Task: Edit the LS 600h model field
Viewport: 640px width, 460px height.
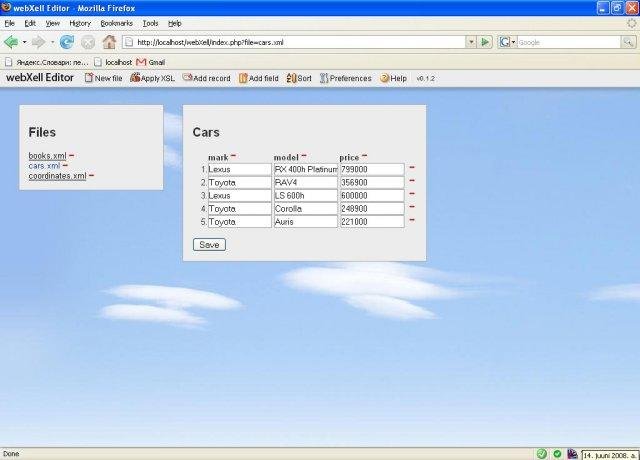Action: pos(306,196)
